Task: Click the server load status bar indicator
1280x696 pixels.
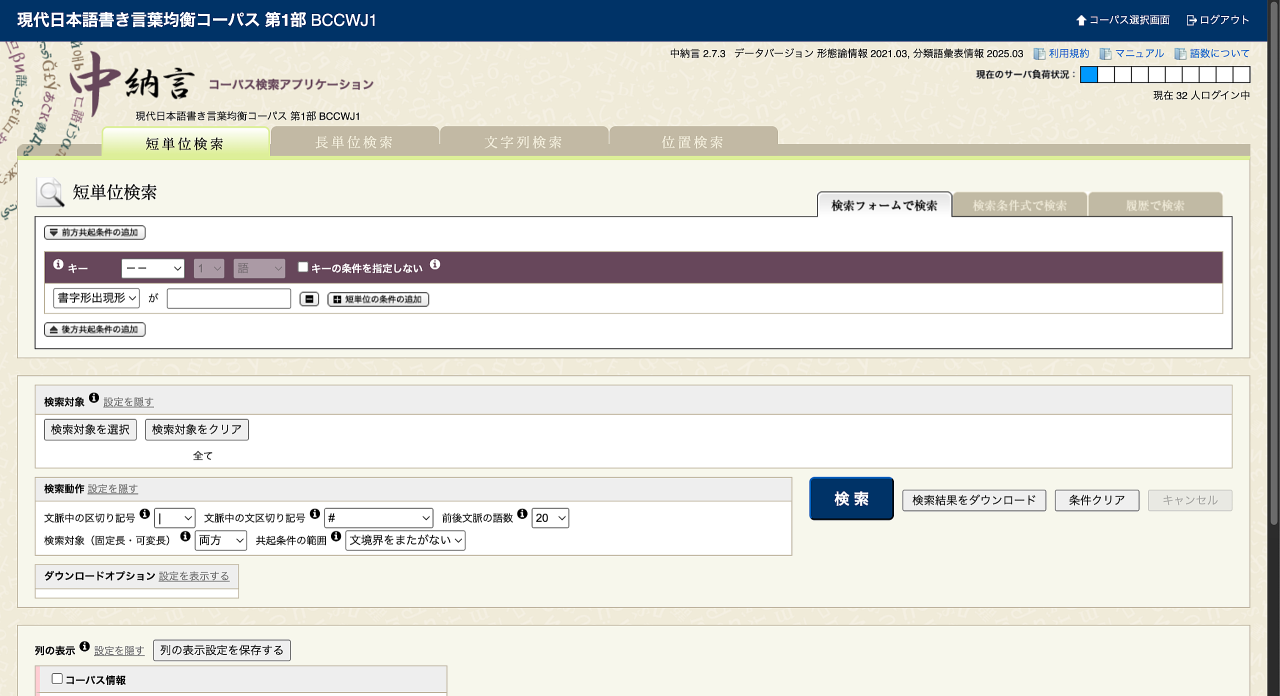Action: click(1165, 75)
